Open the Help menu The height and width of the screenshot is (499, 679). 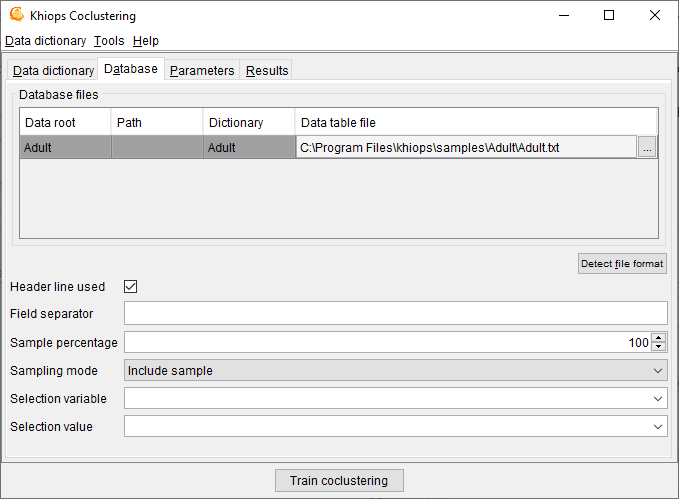146,41
